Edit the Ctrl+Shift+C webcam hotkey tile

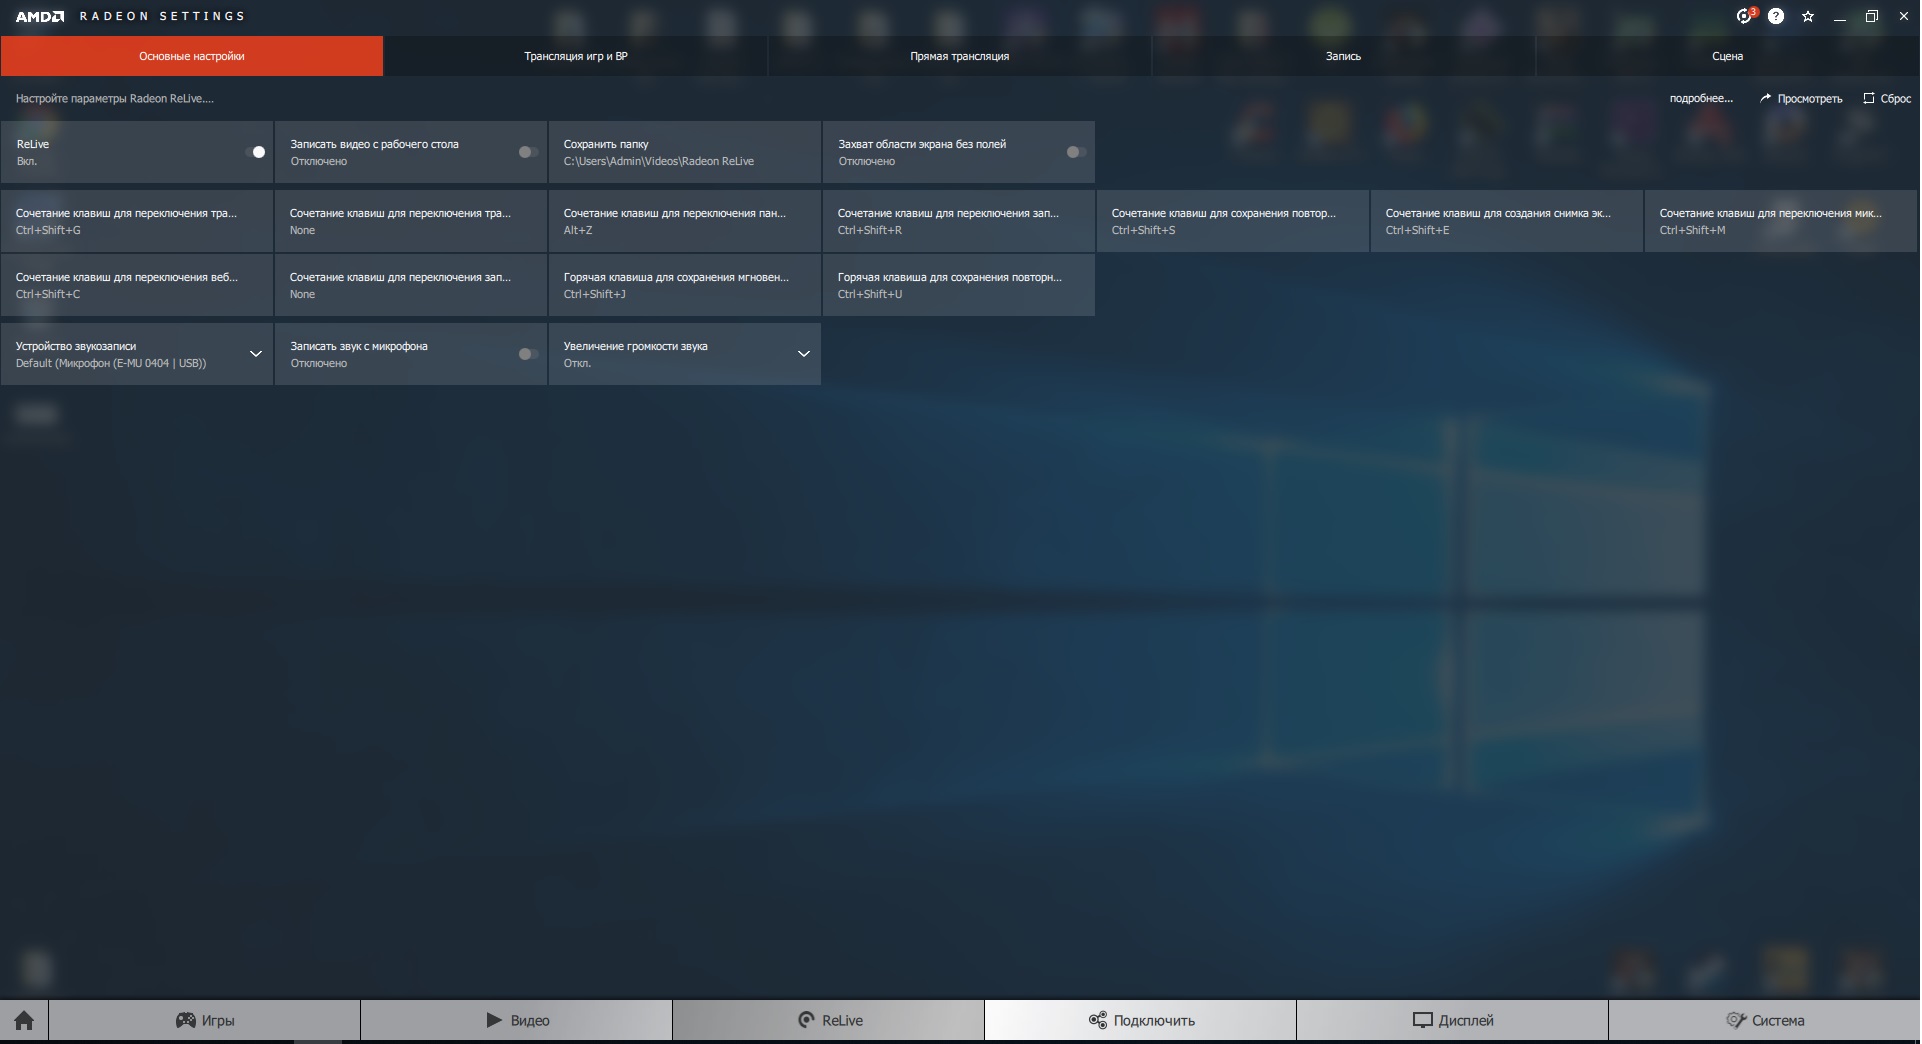click(x=137, y=285)
